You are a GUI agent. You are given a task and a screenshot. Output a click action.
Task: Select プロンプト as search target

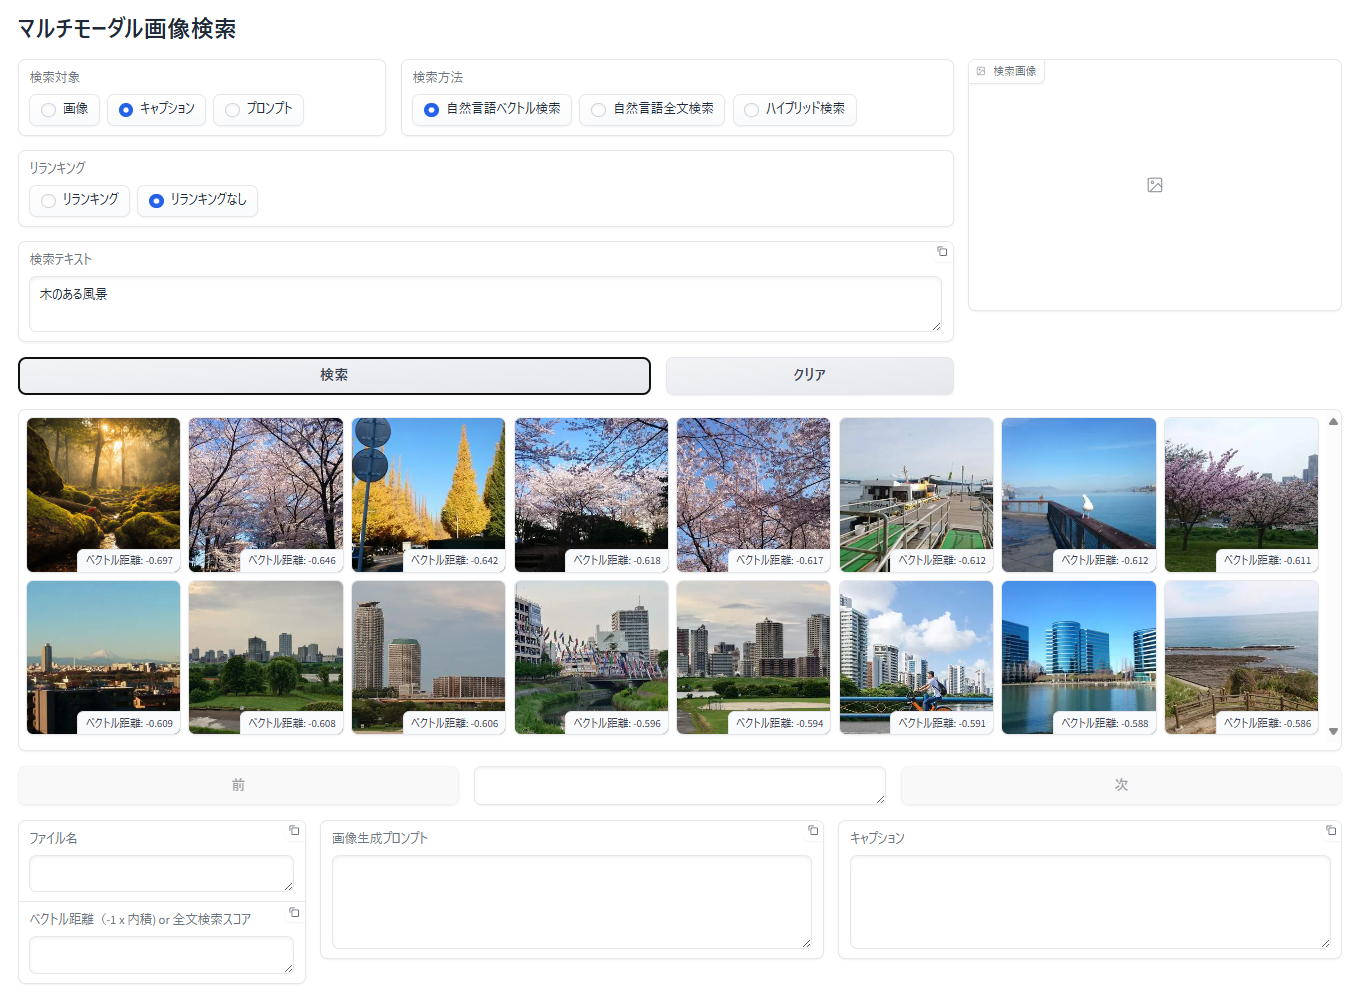coord(258,109)
